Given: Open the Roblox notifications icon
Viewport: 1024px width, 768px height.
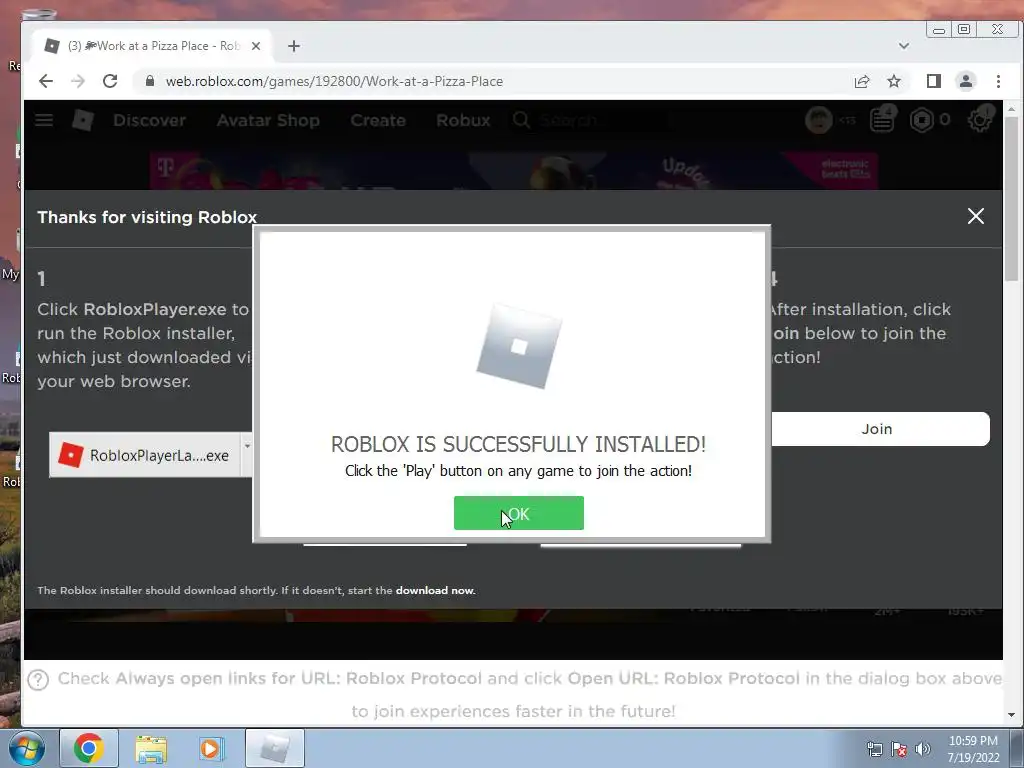Looking at the screenshot, I should click(882, 120).
